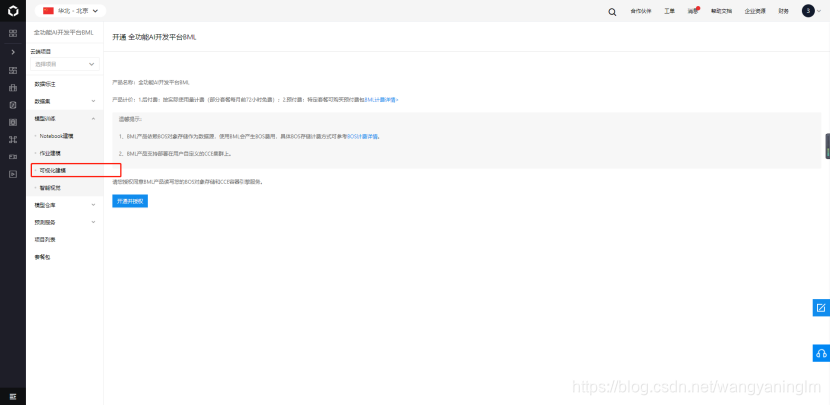Open 套餐包 in the sidebar

[42, 257]
